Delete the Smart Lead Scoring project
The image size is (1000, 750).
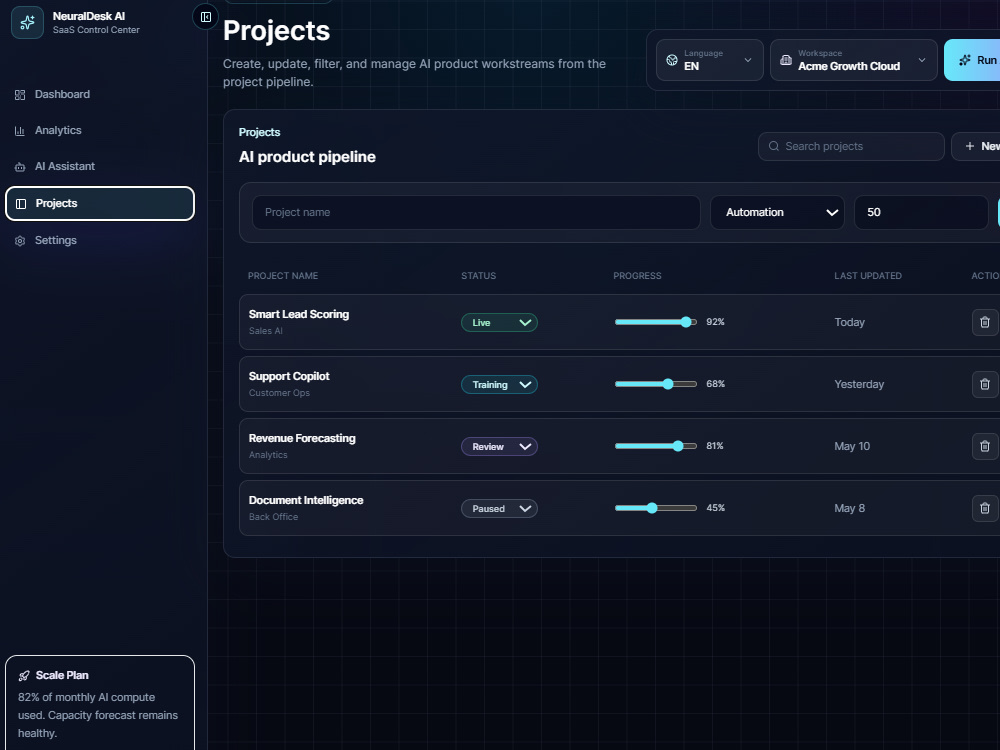tap(985, 322)
